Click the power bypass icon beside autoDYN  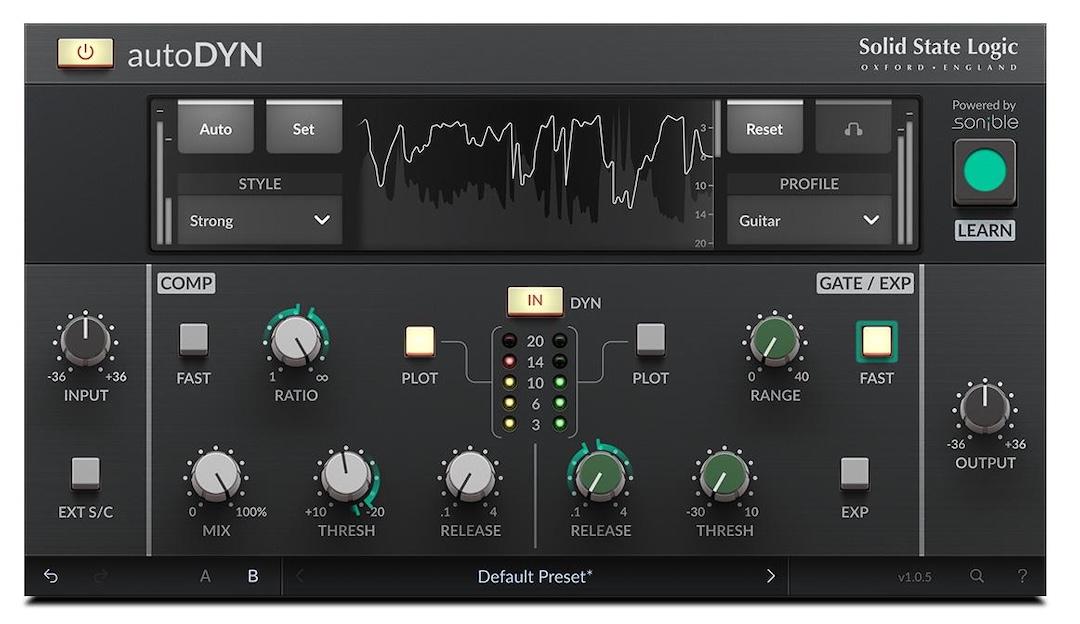(x=85, y=53)
